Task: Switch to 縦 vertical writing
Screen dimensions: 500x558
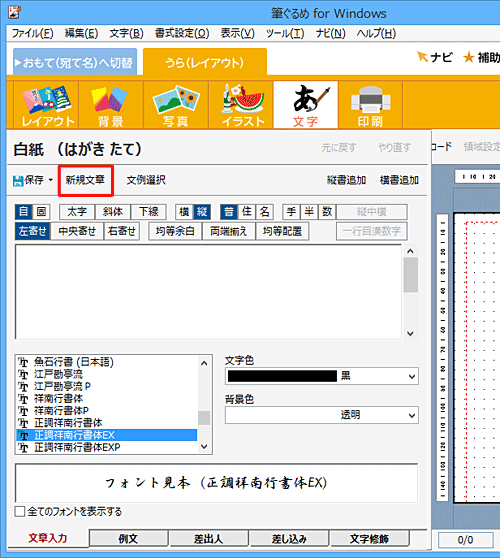Action: pos(202,212)
